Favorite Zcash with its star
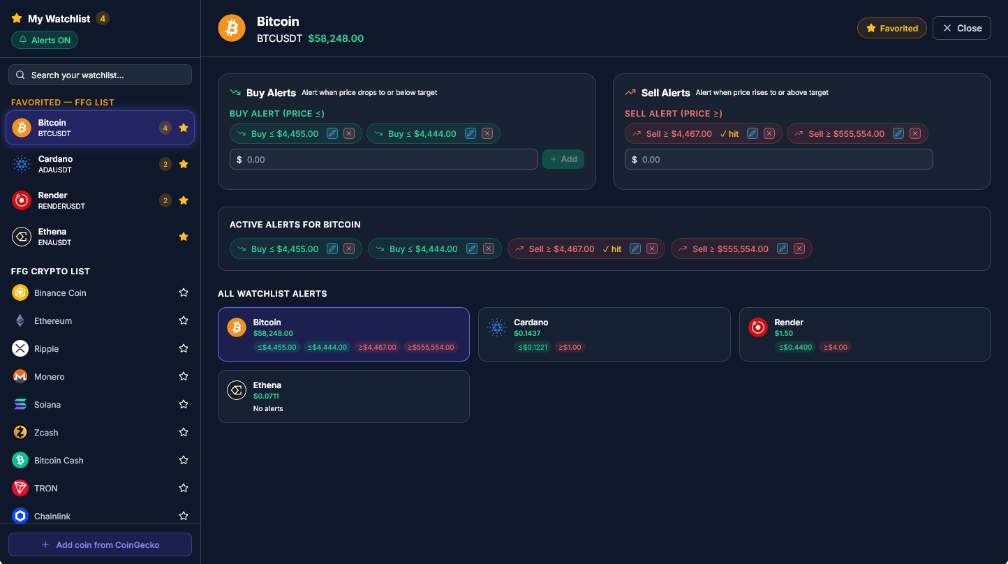 [x=183, y=432]
